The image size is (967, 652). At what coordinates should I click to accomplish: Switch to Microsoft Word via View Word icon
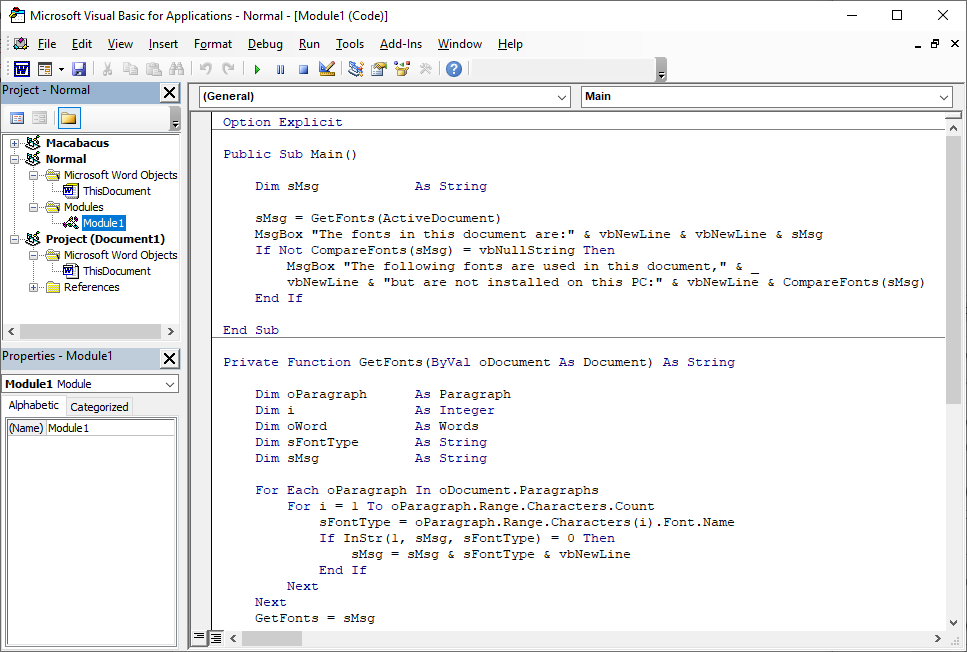[x=21, y=68]
